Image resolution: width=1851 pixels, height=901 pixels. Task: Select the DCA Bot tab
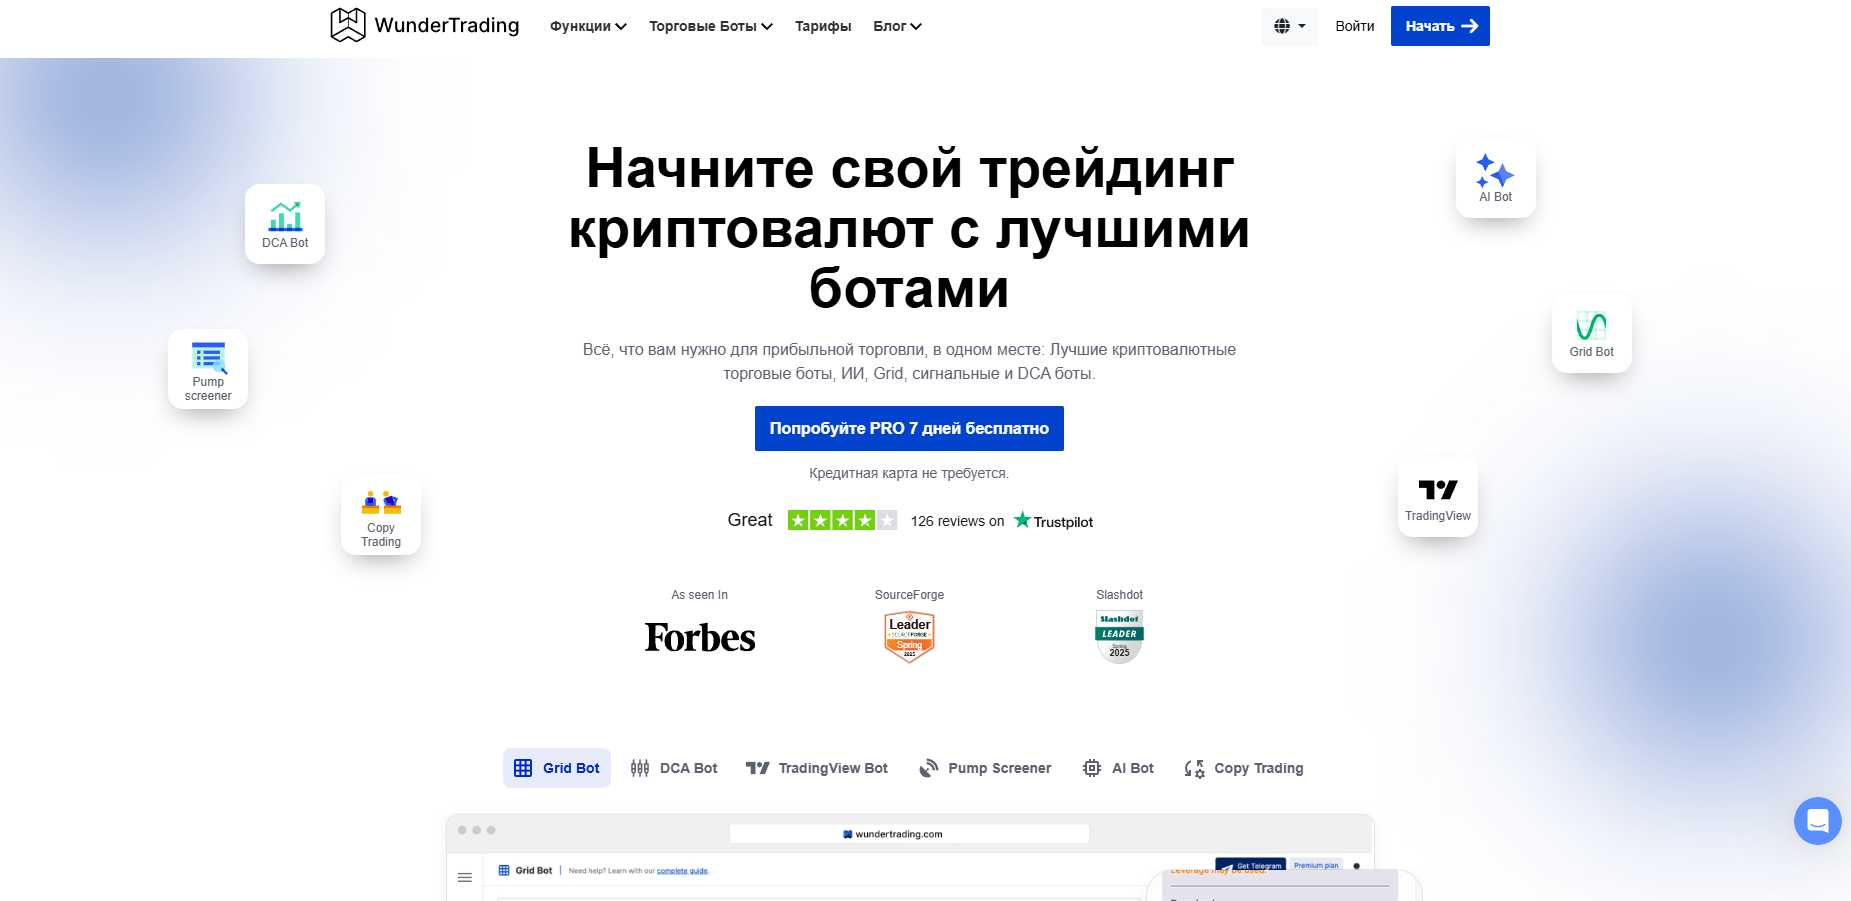(x=674, y=768)
